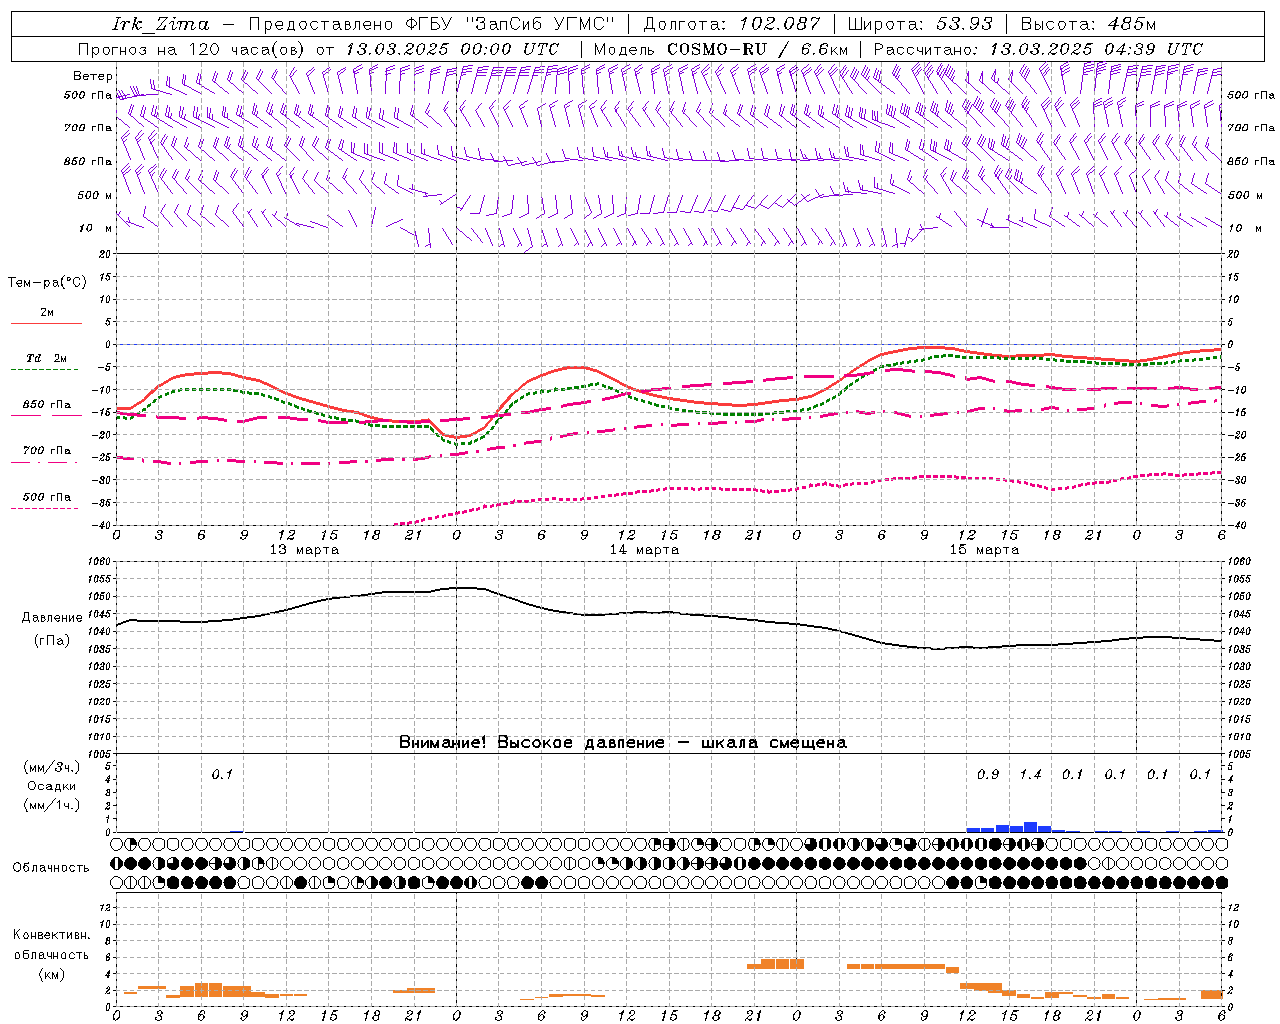Click the tallest blue precipitation bar
Viewport: 1280px width, 1024px height.
point(1031,827)
